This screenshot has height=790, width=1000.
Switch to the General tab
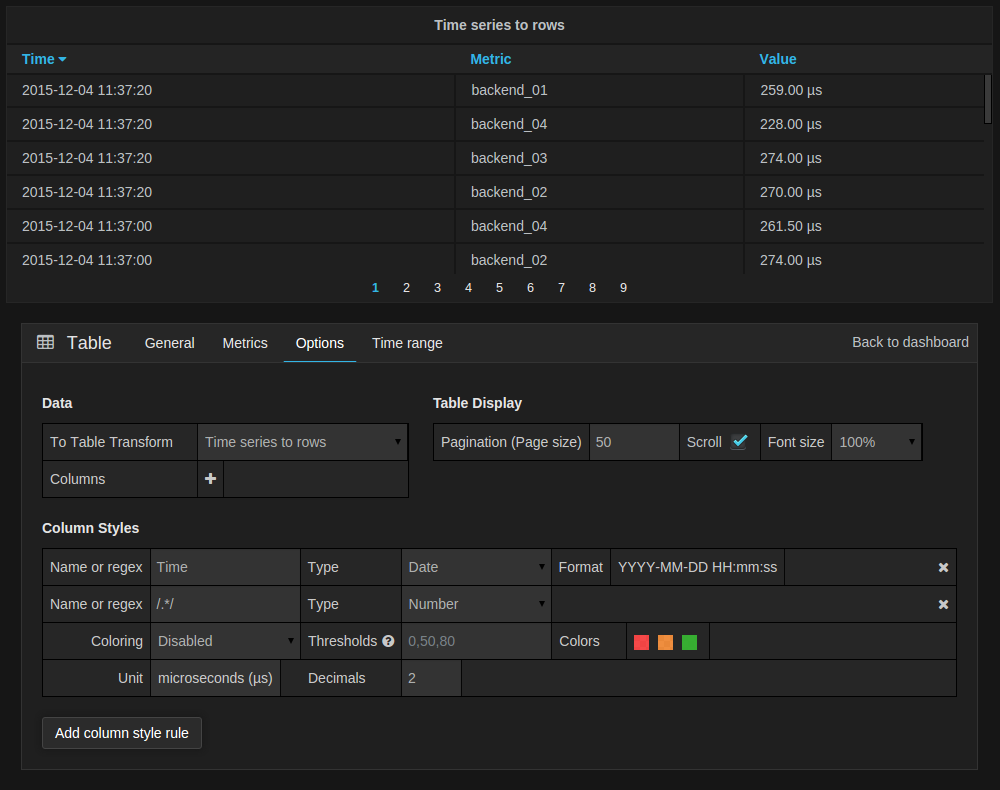pyautogui.click(x=170, y=343)
